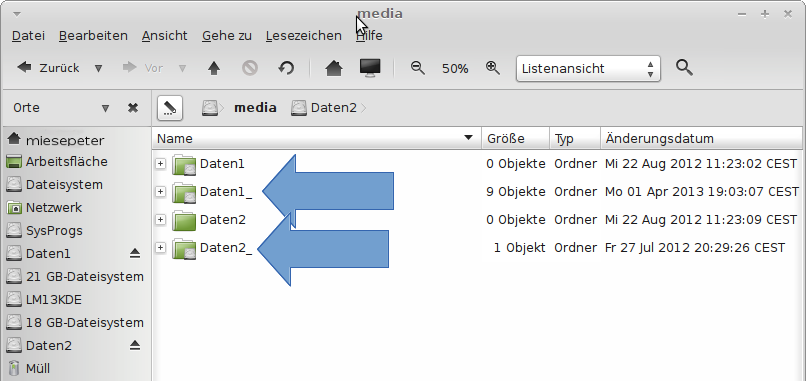The width and height of the screenshot is (806, 381).
Task: Eject the Daten2 drive in the sidebar
Action: coord(135,346)
